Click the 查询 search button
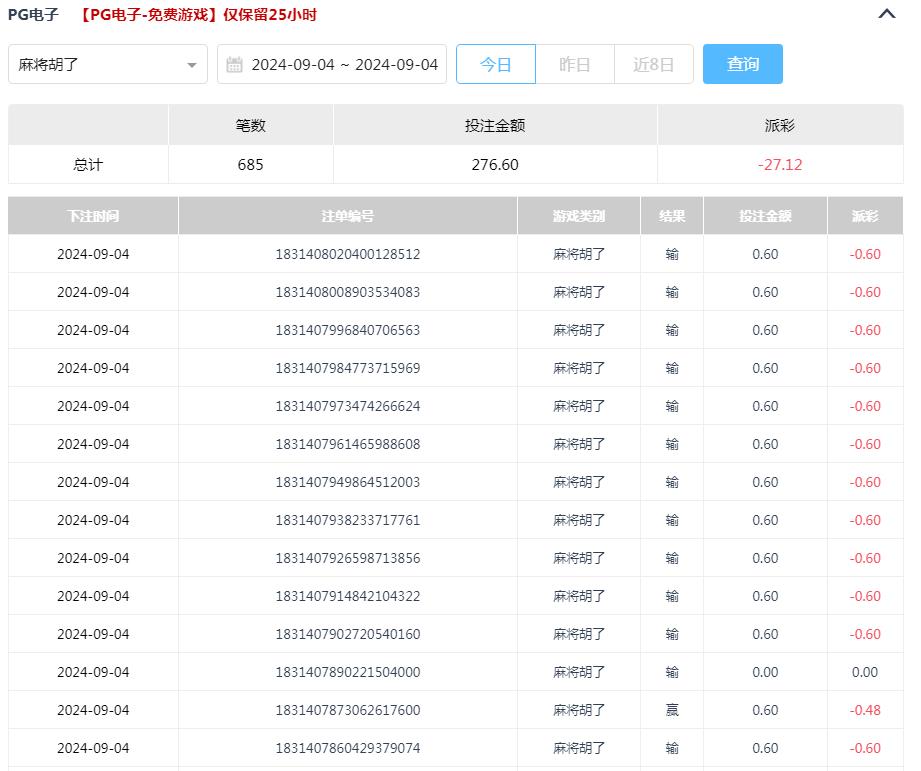This screenshot has height=771, width=921. [743, 63]
